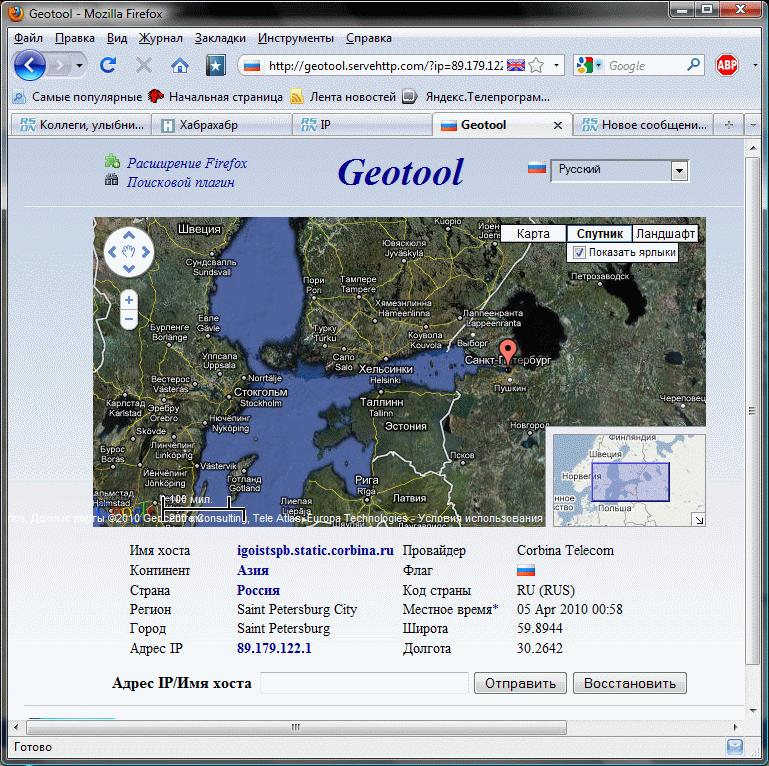Open the Азия continent link
Image resolution: width=769 pixels, height=766 pixels.
point(253,570)
